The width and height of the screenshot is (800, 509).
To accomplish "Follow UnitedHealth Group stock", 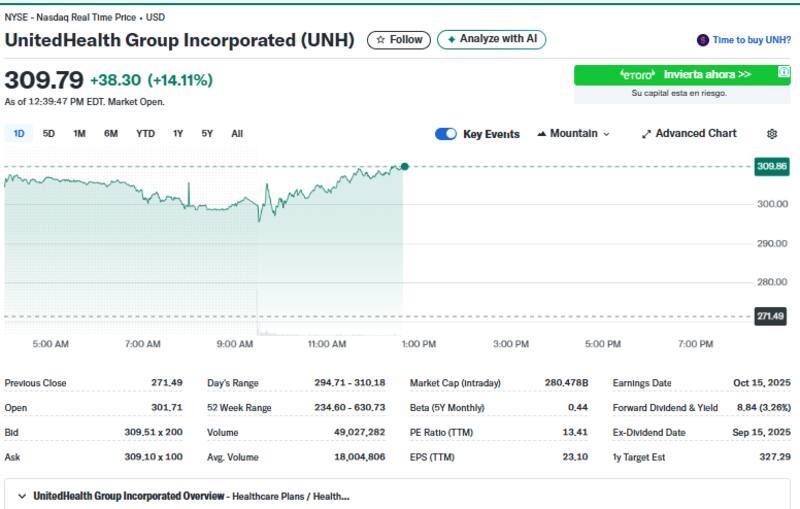I will tap(399, 39).
